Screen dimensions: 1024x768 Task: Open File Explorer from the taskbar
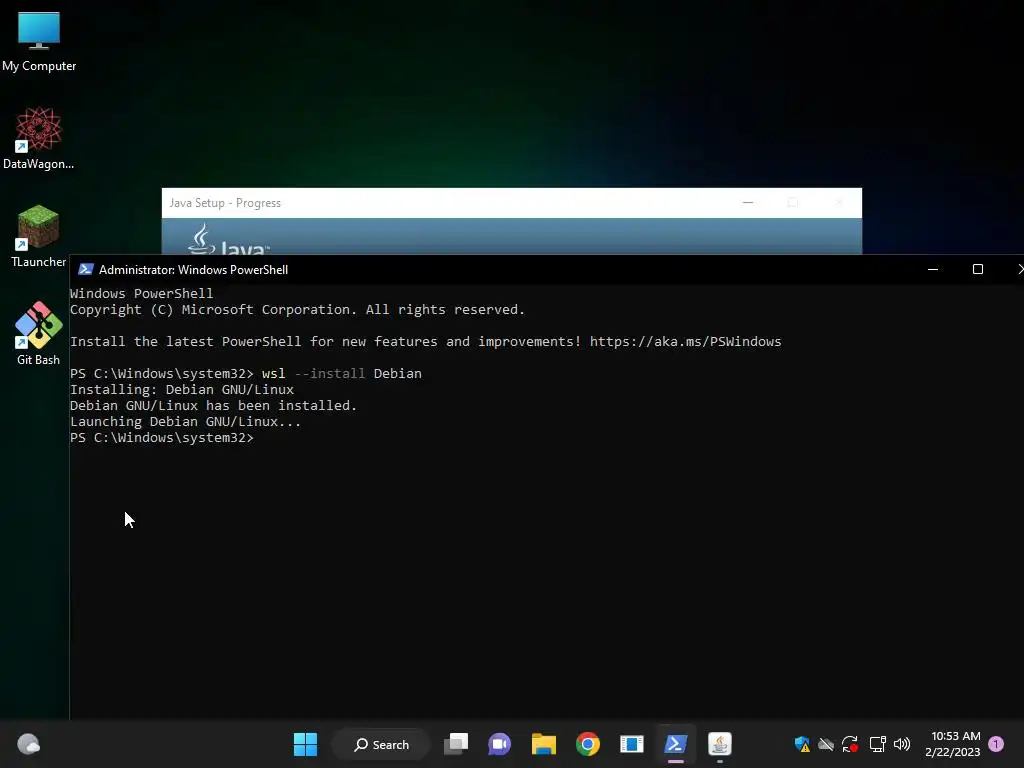(543, 744)
